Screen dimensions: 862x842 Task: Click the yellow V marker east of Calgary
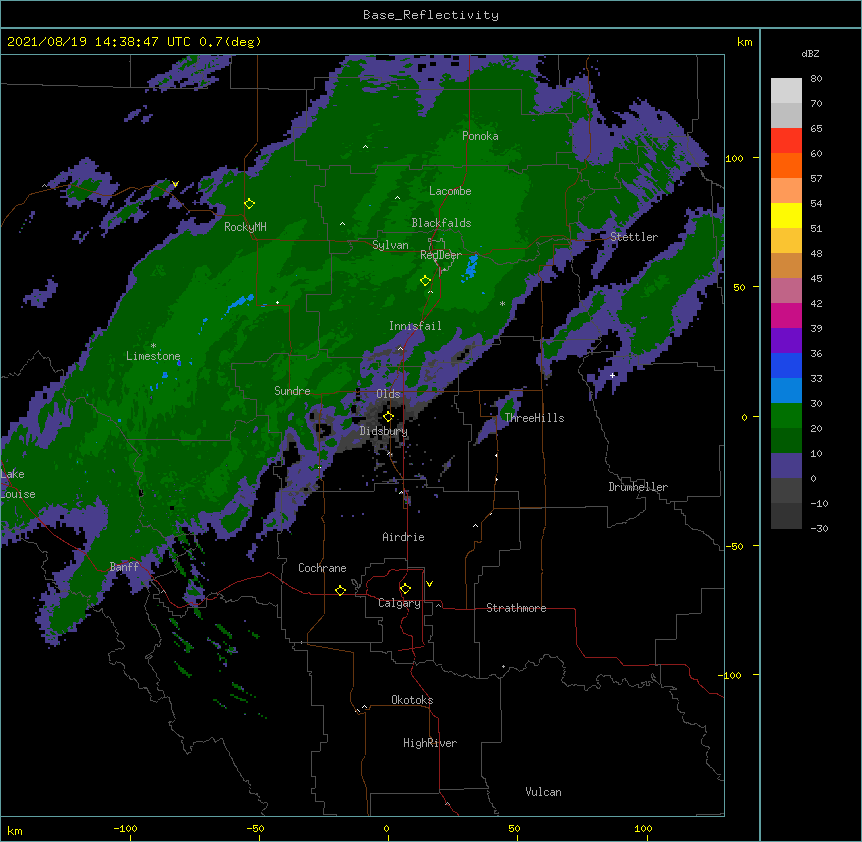click(x=429, y=584)
